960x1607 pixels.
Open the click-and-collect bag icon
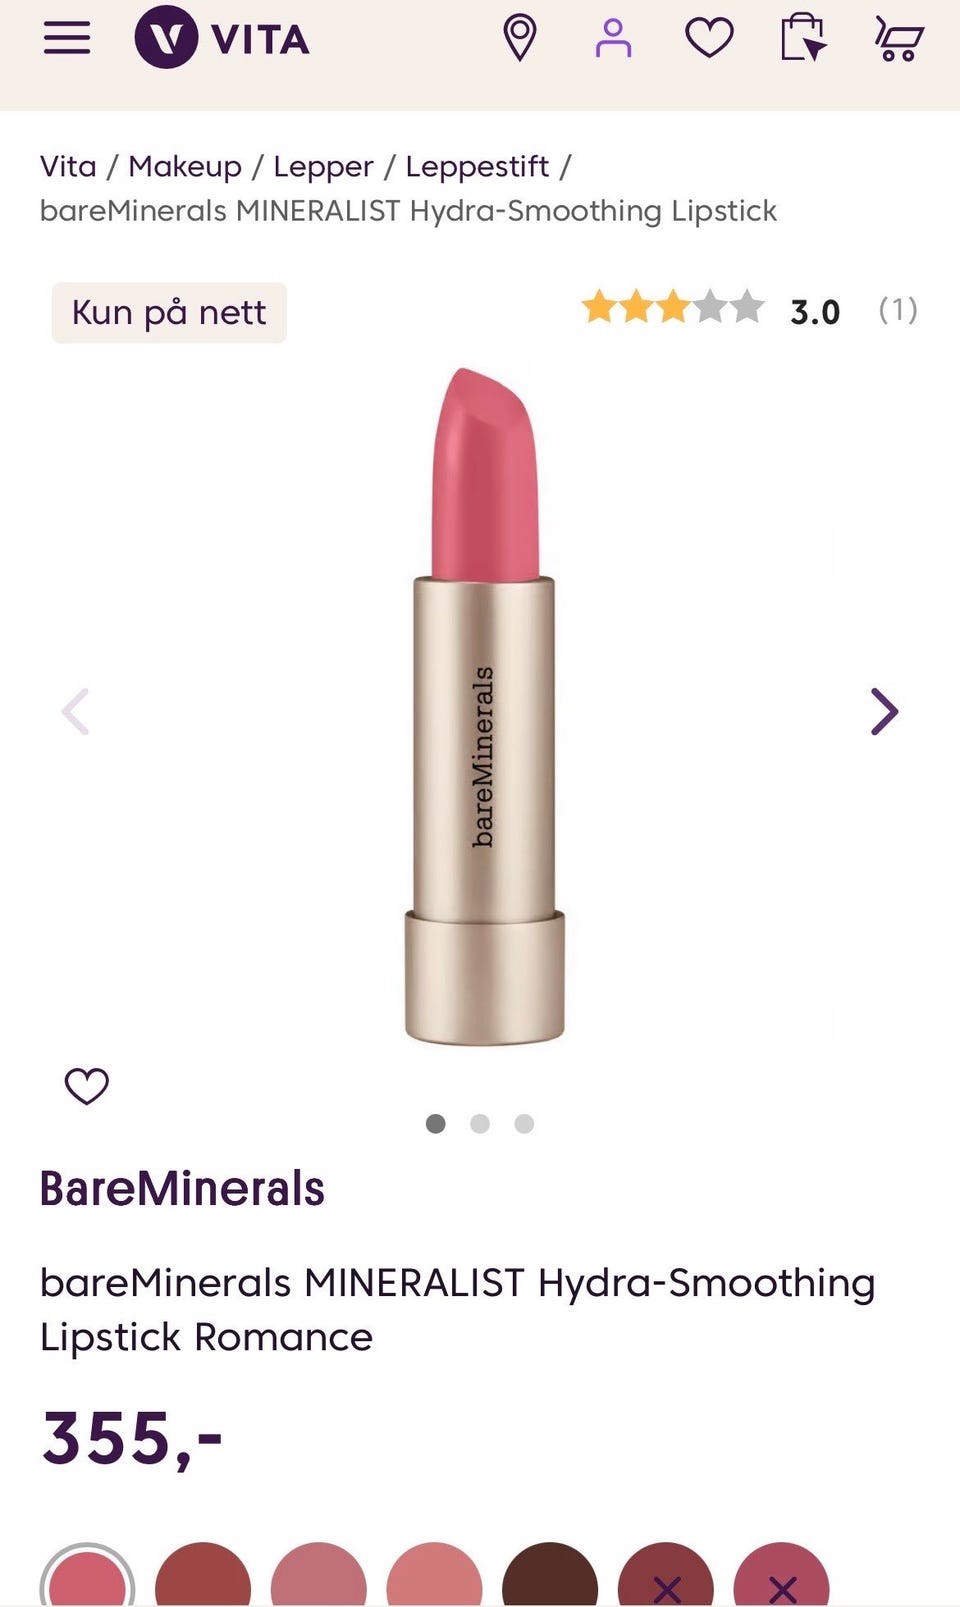click(x=803, y=38)
